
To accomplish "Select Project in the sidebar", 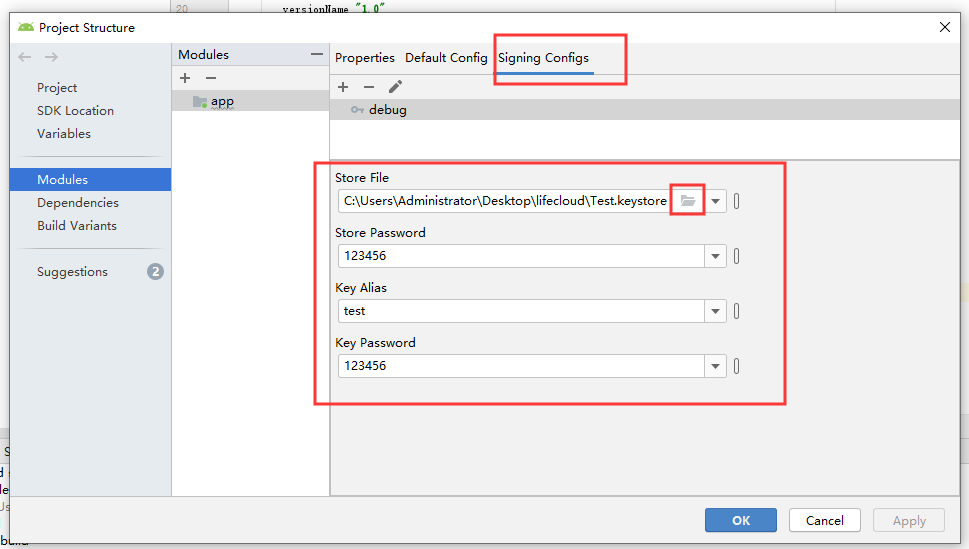I will click(57, 88).
